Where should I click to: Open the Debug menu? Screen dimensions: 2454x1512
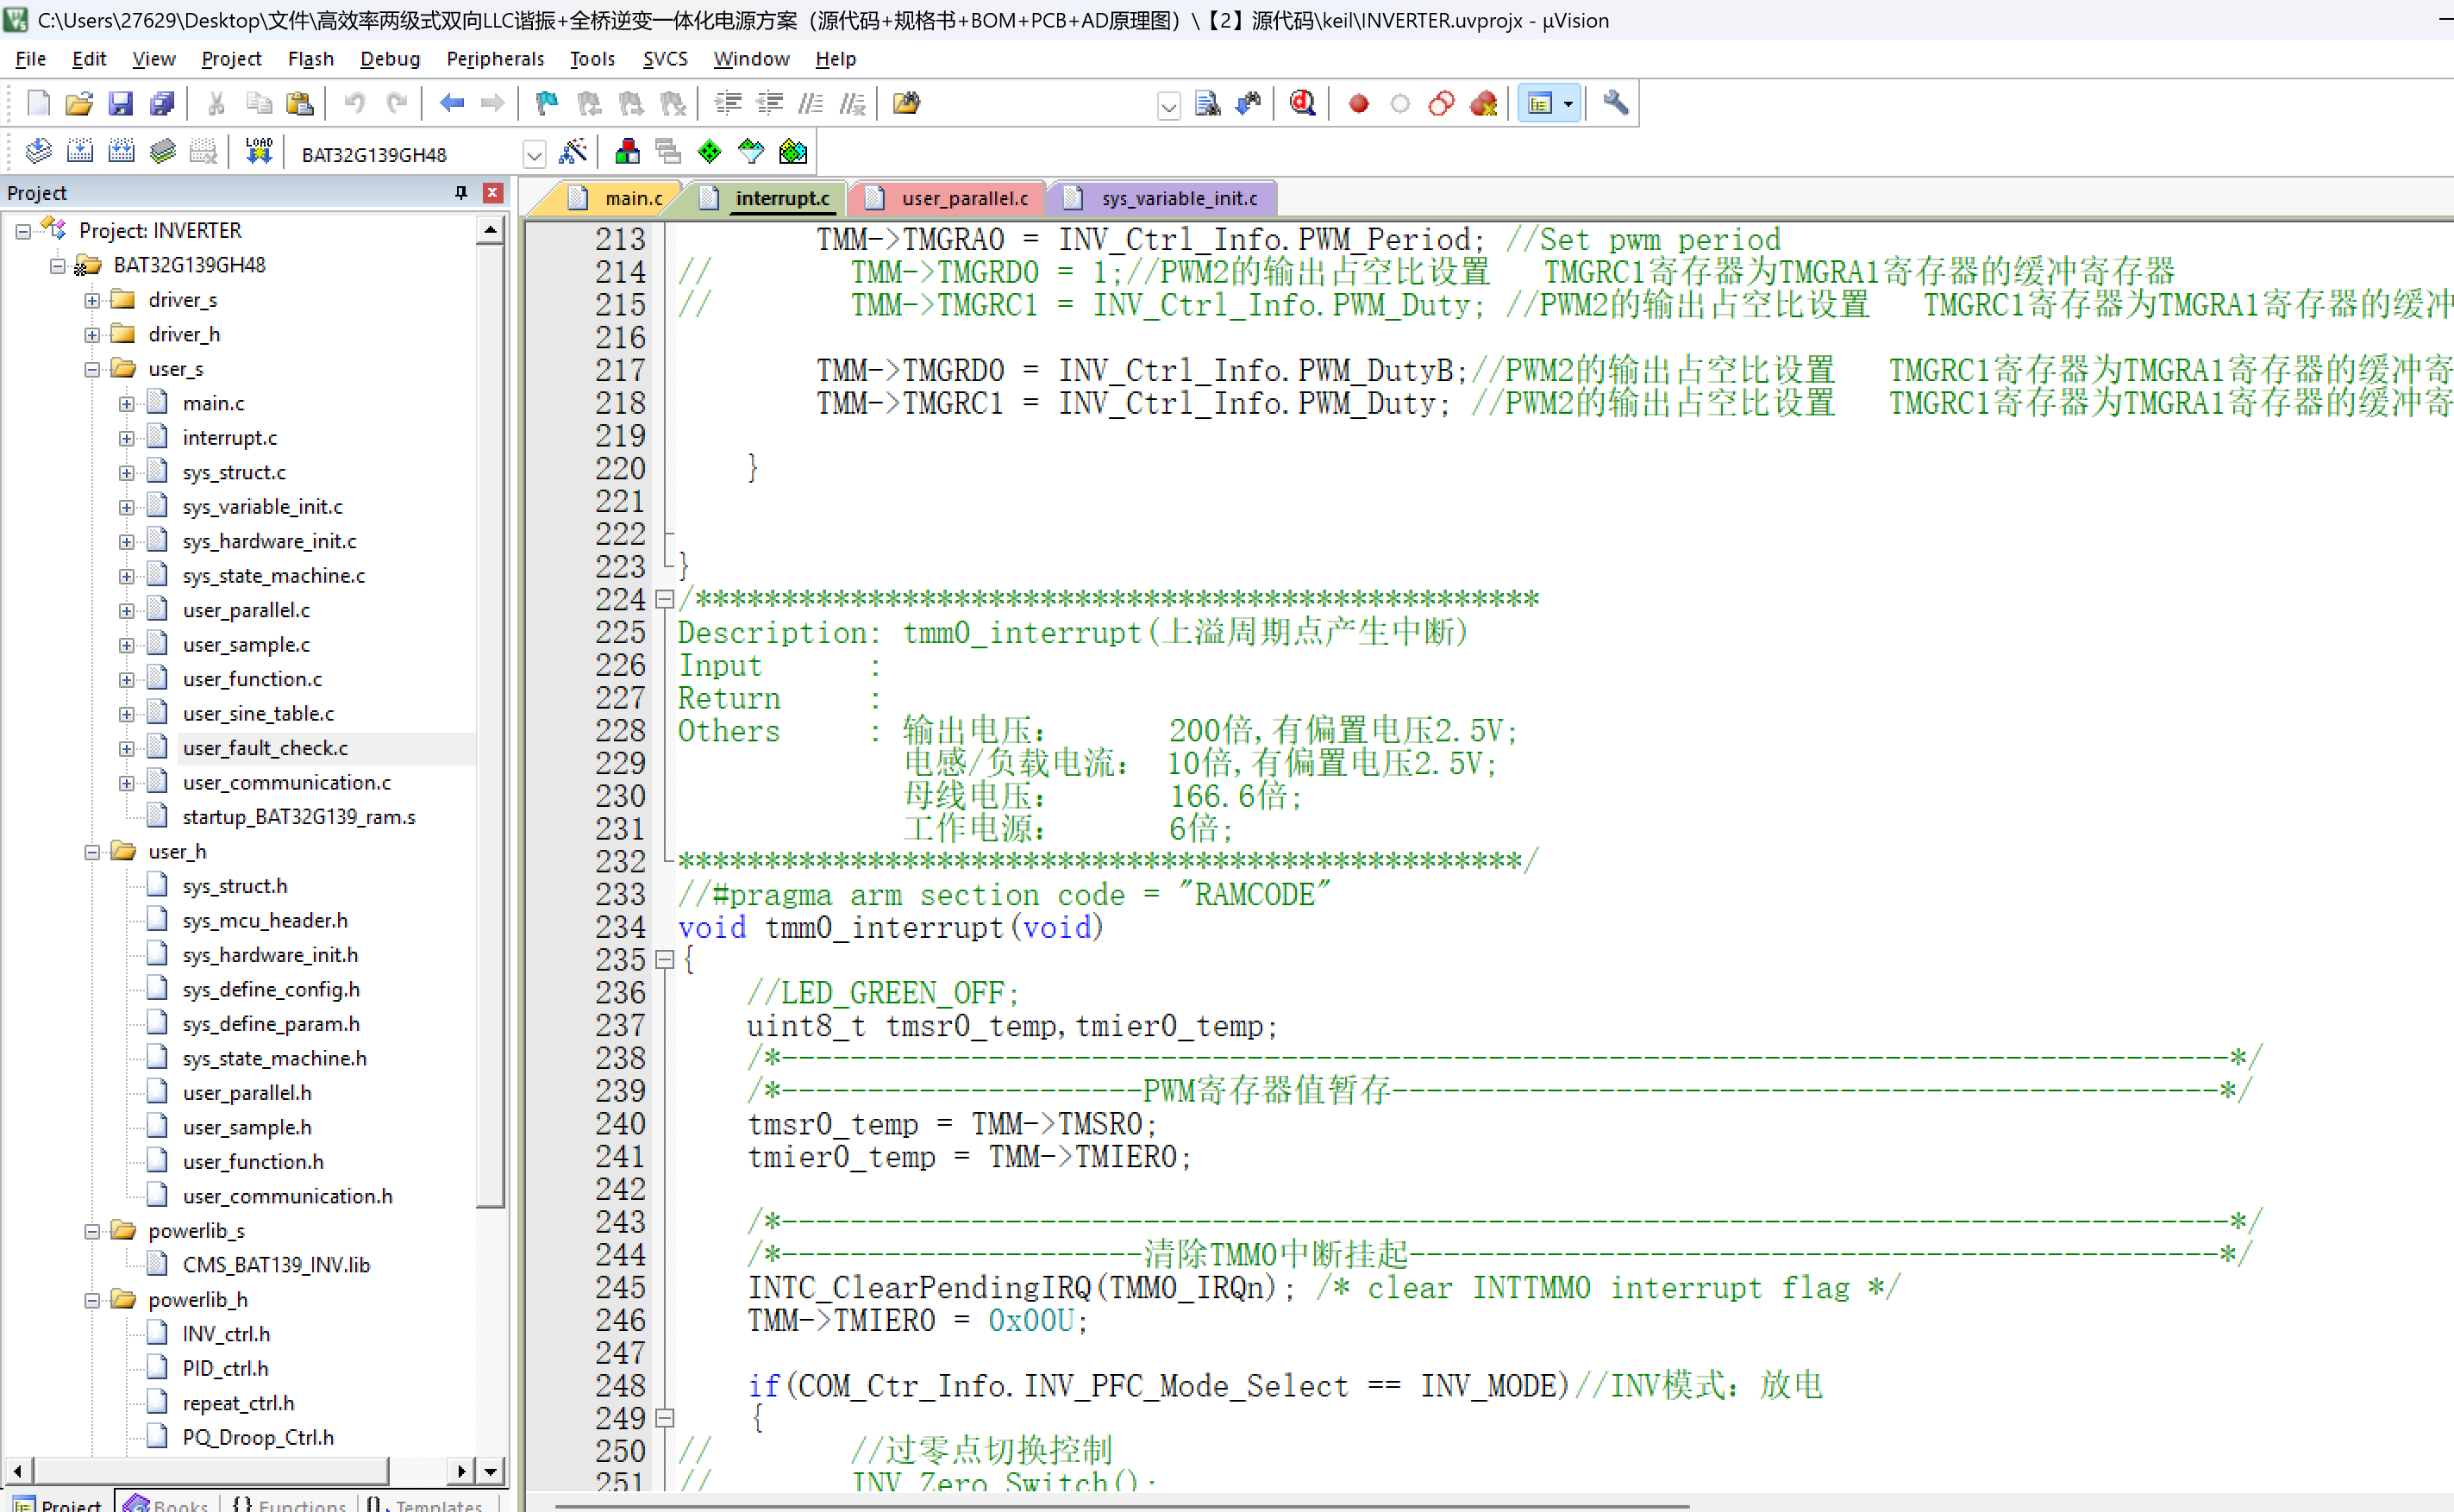pos(390,59)
